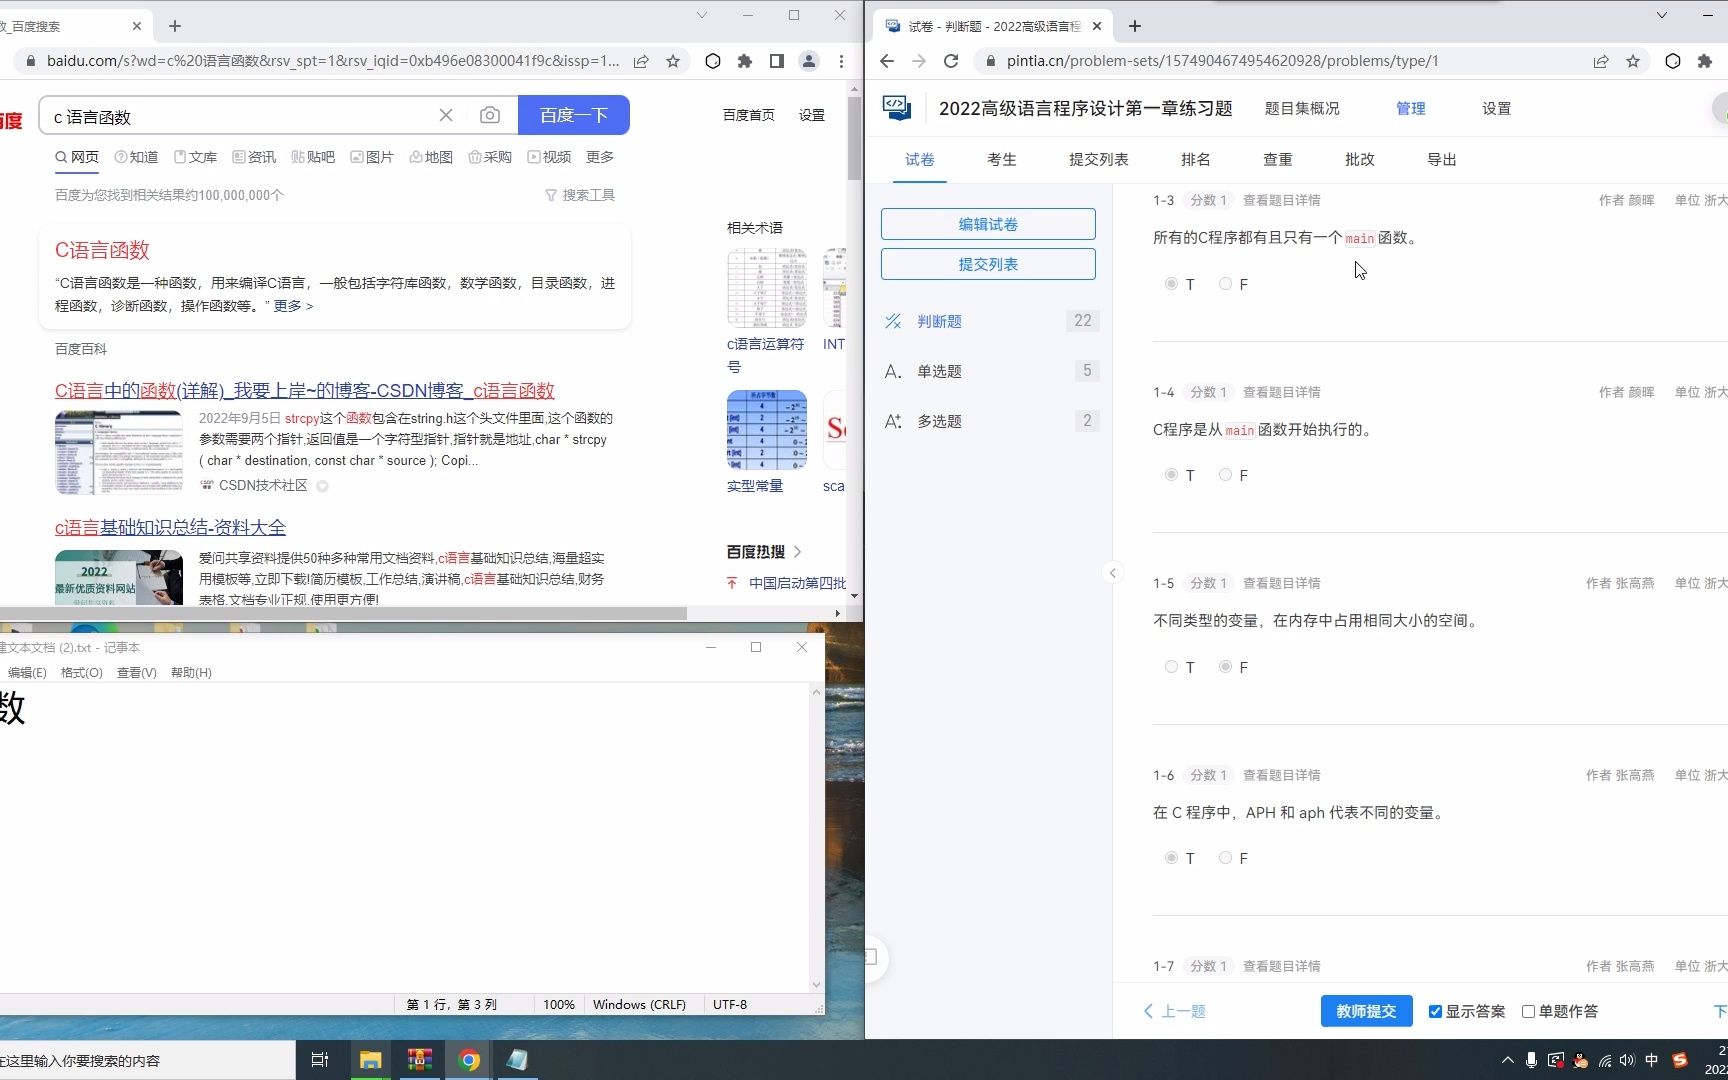This screenshot has width=1728, height=1080.
Task: Collapse the Pintia sidebar with the chevron
Action: [1113, 573]
